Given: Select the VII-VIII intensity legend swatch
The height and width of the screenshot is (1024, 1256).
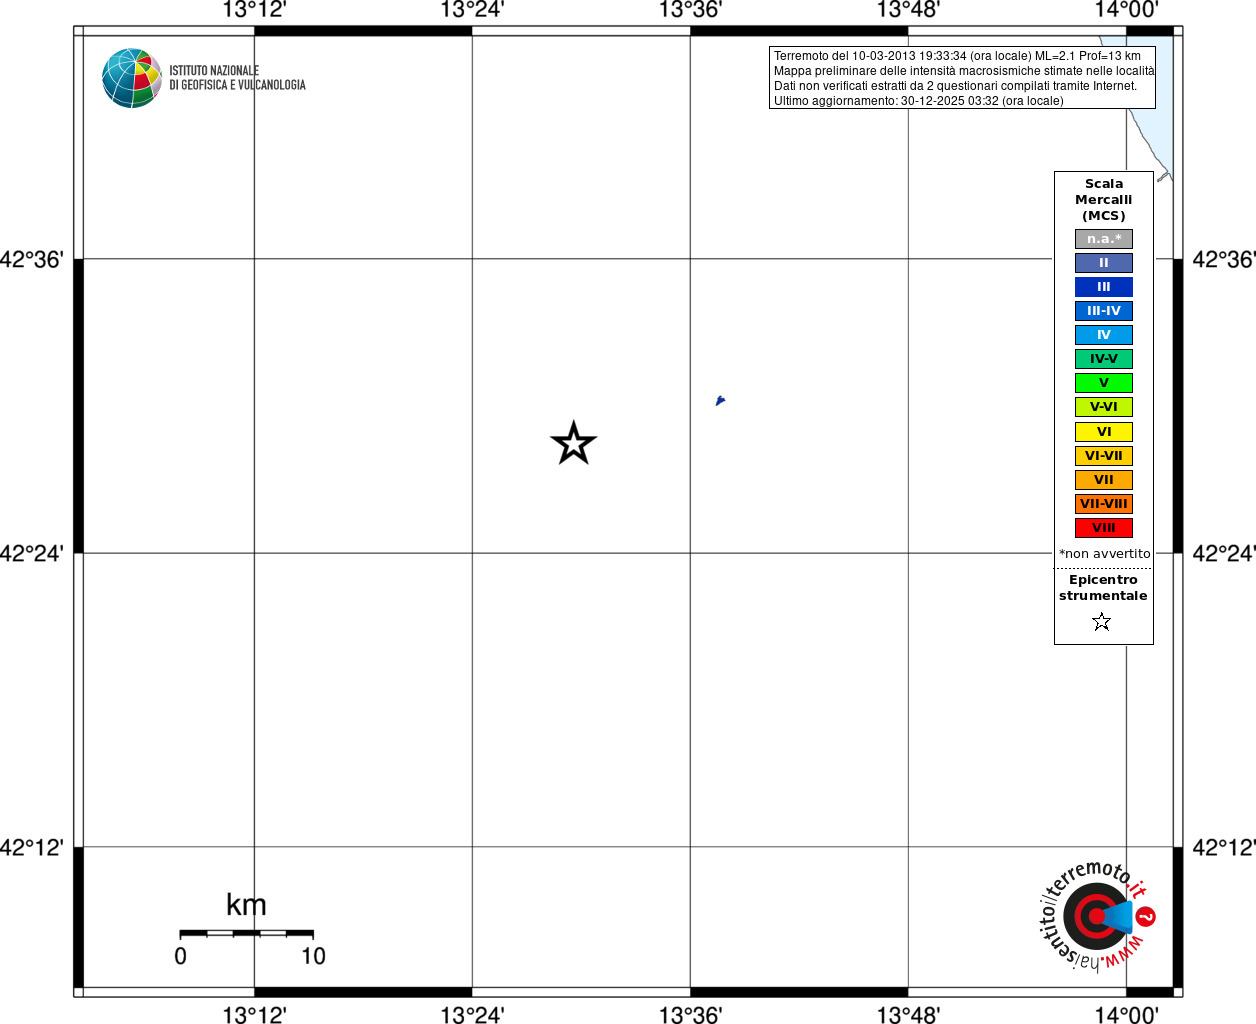Looking at the screenshot, I should coord(1104,504).
